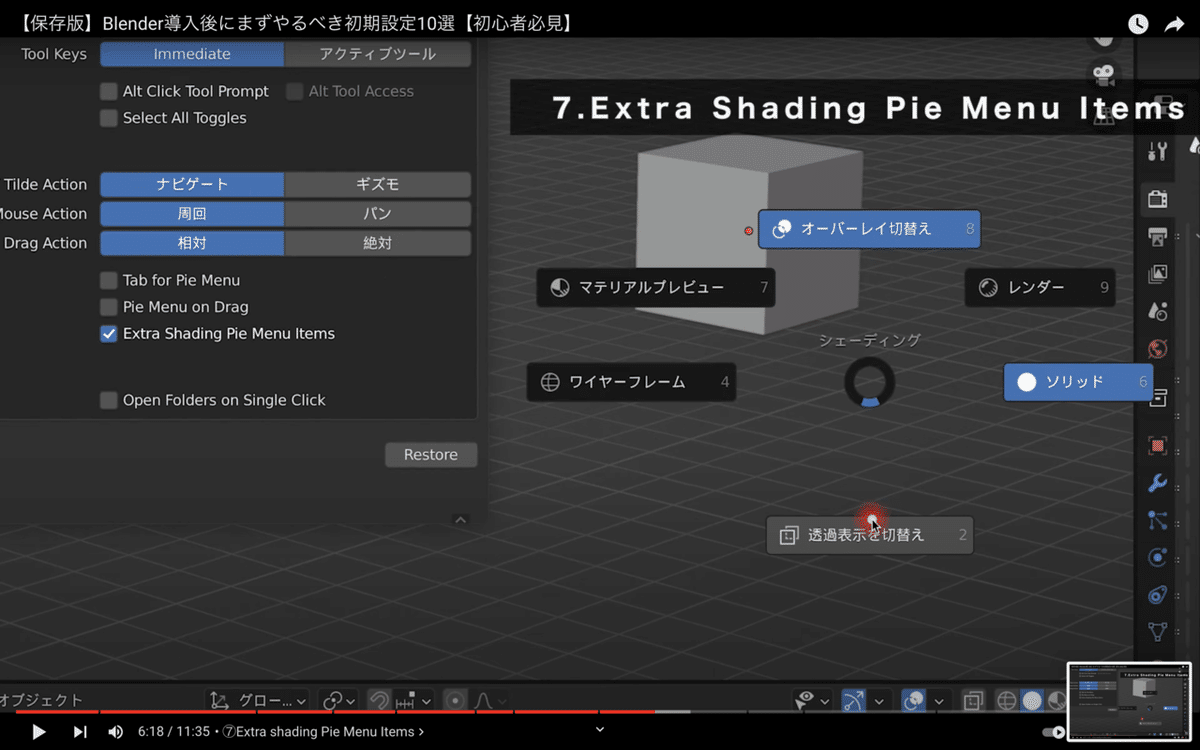Click the viewport camera view icon

(1103, 74)
